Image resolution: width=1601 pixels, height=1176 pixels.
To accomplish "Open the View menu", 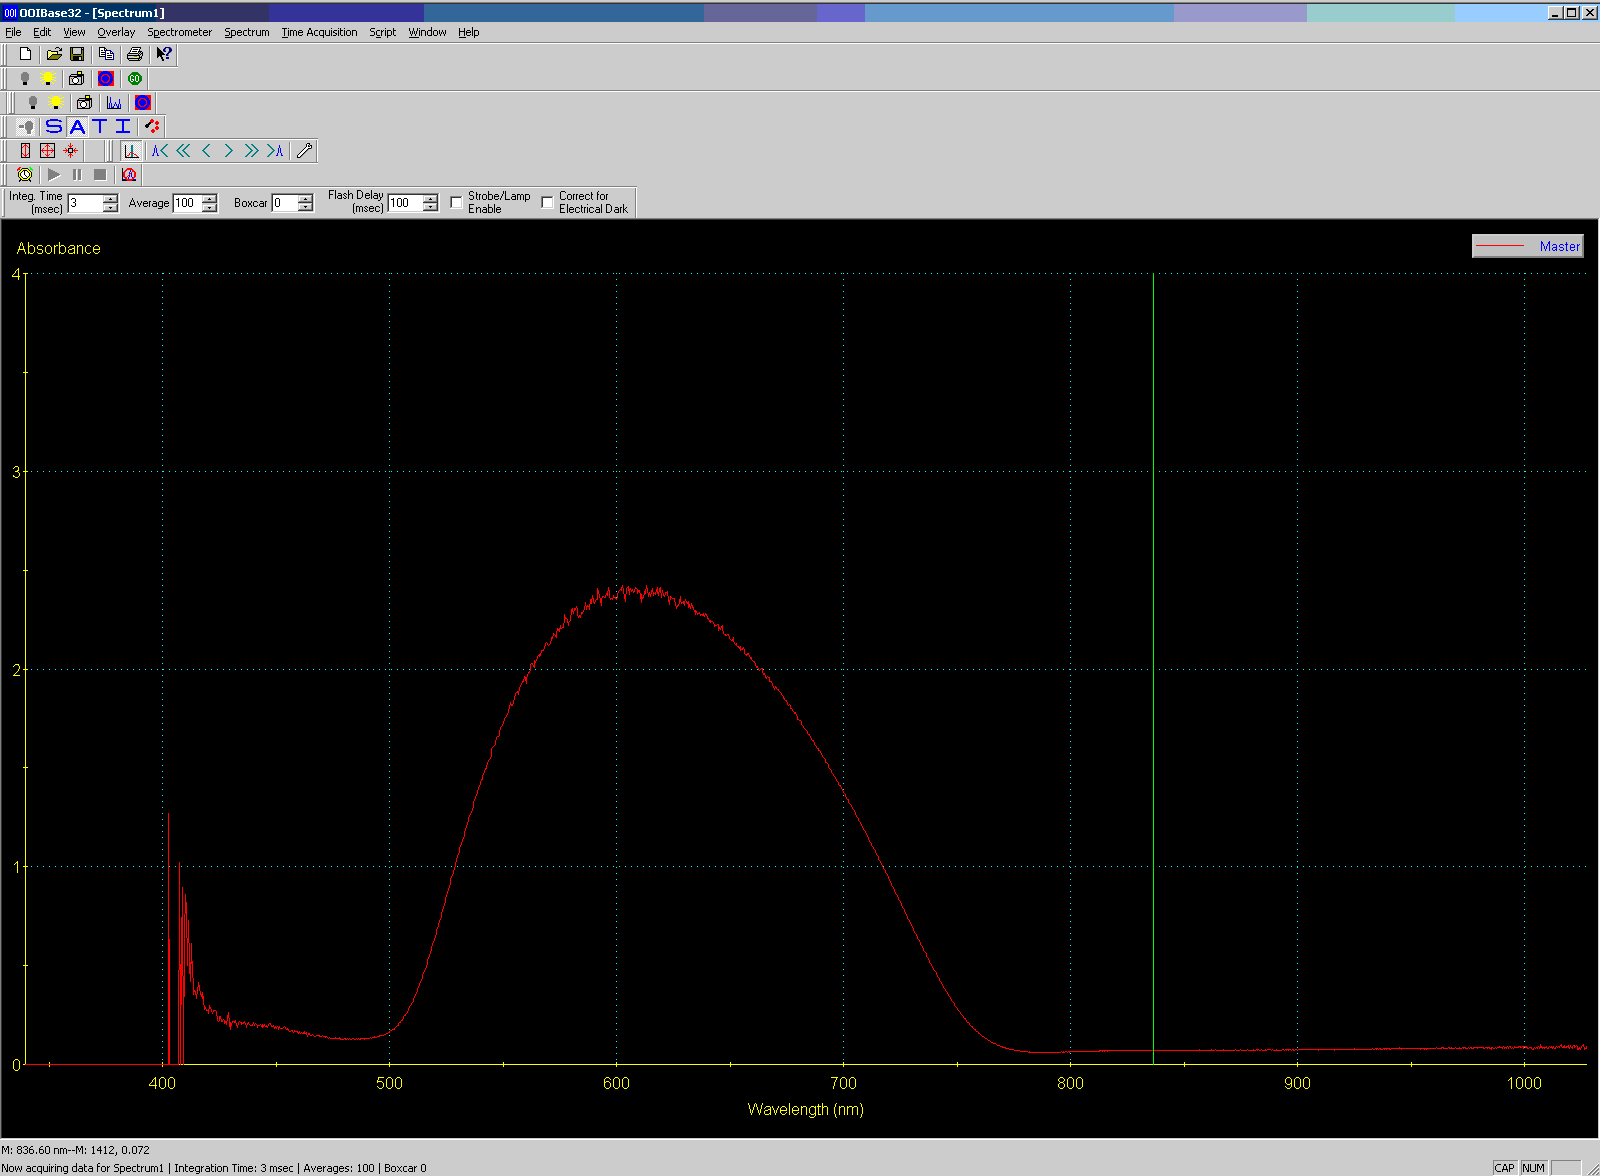I will tap(74, 32).
